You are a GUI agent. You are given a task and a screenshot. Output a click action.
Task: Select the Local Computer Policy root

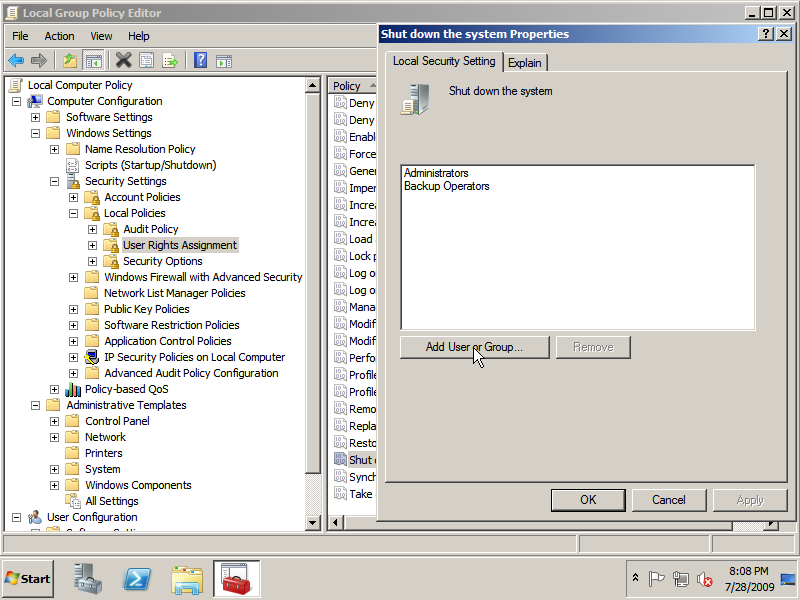click(80, 85)
